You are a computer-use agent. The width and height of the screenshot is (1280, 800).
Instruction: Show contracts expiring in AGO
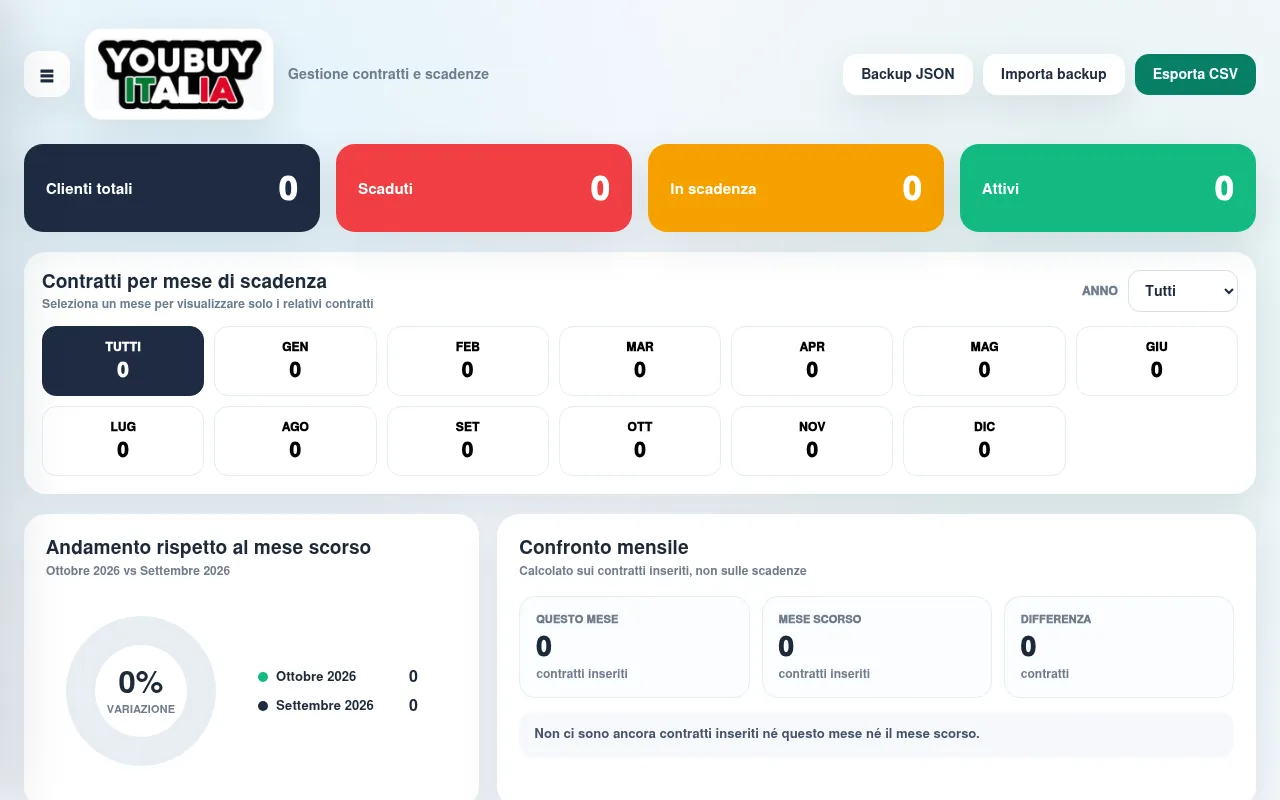tap(295, 441)
